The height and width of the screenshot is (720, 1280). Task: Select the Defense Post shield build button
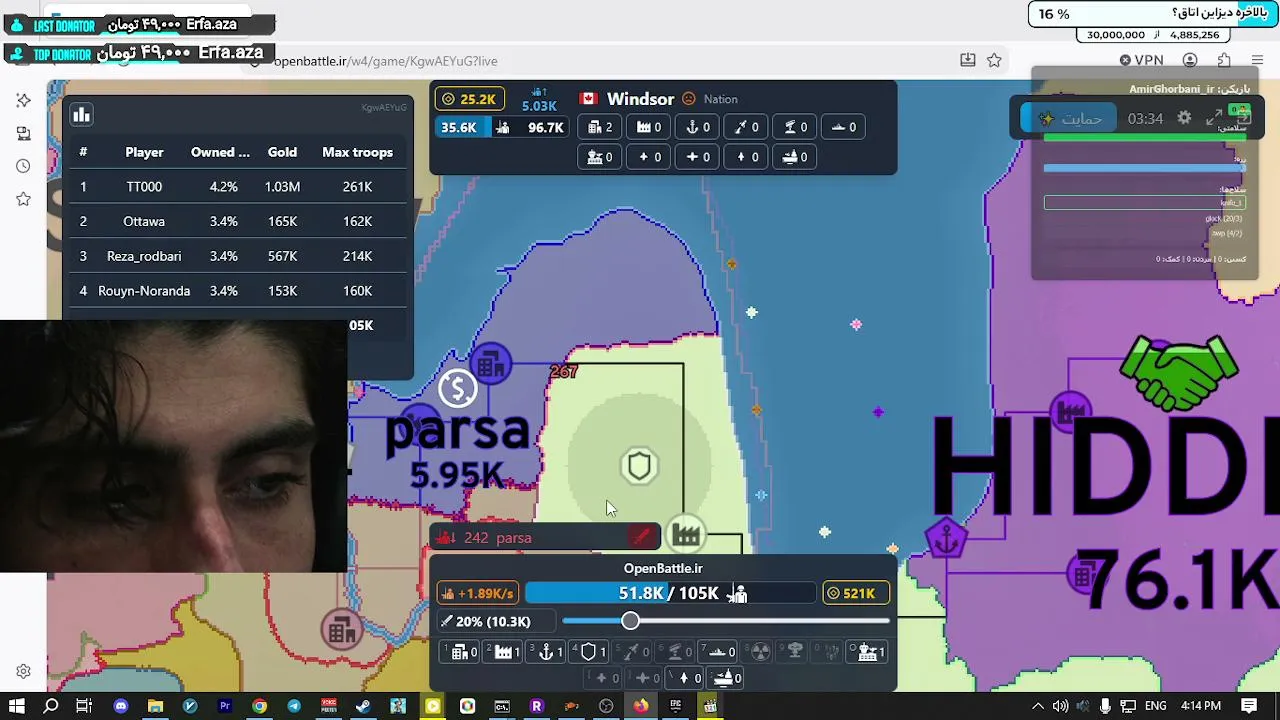tap(590, 652)
